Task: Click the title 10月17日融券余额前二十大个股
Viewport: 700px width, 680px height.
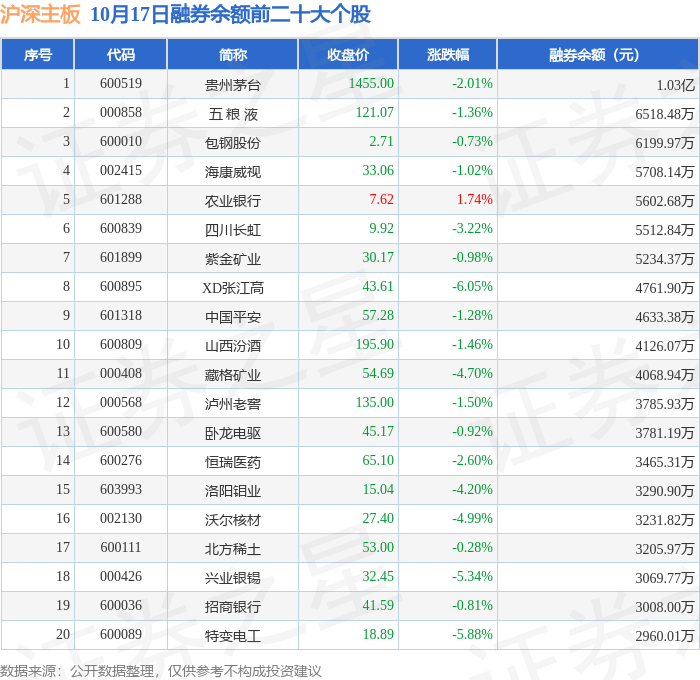Action: click(230, 14)
